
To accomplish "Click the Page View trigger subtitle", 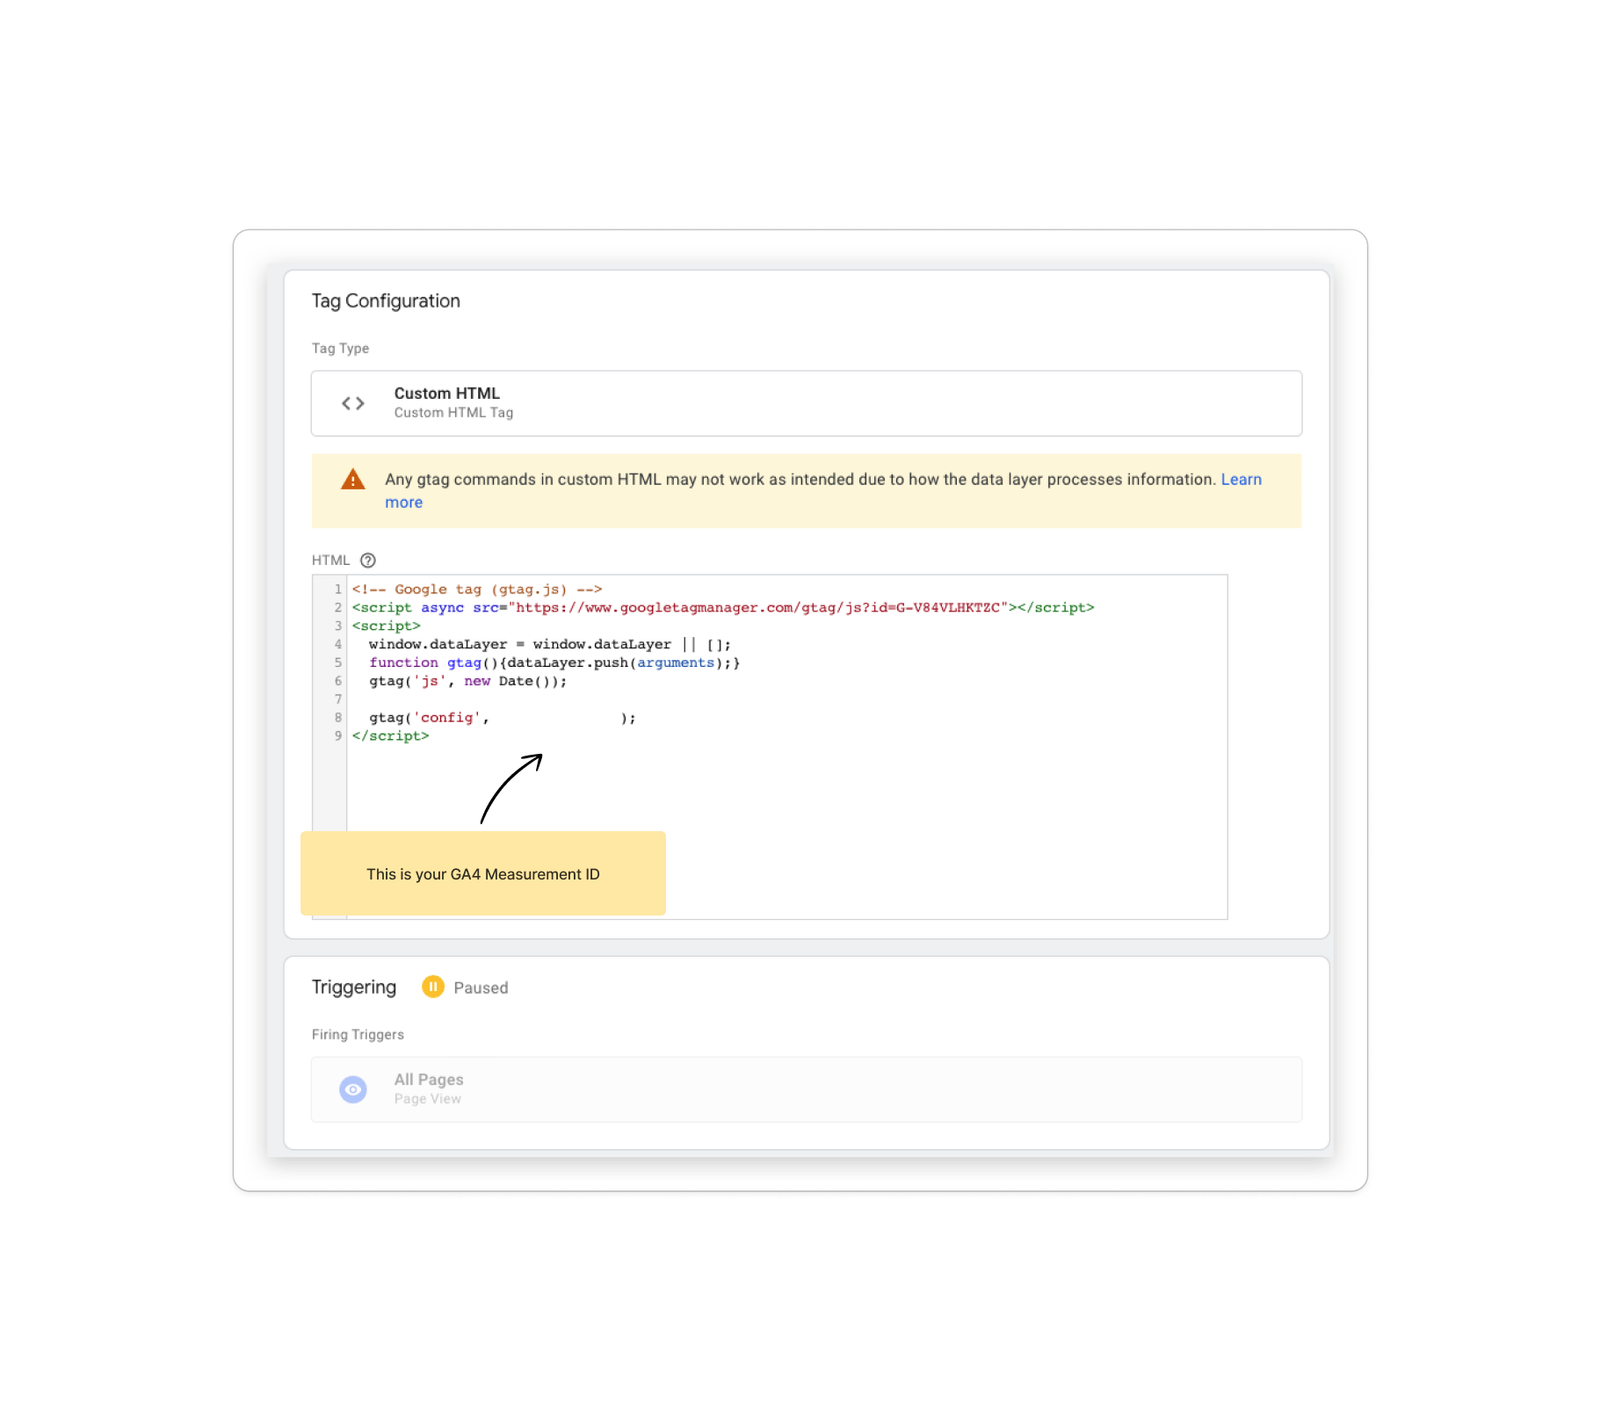I will [428, 1099].
